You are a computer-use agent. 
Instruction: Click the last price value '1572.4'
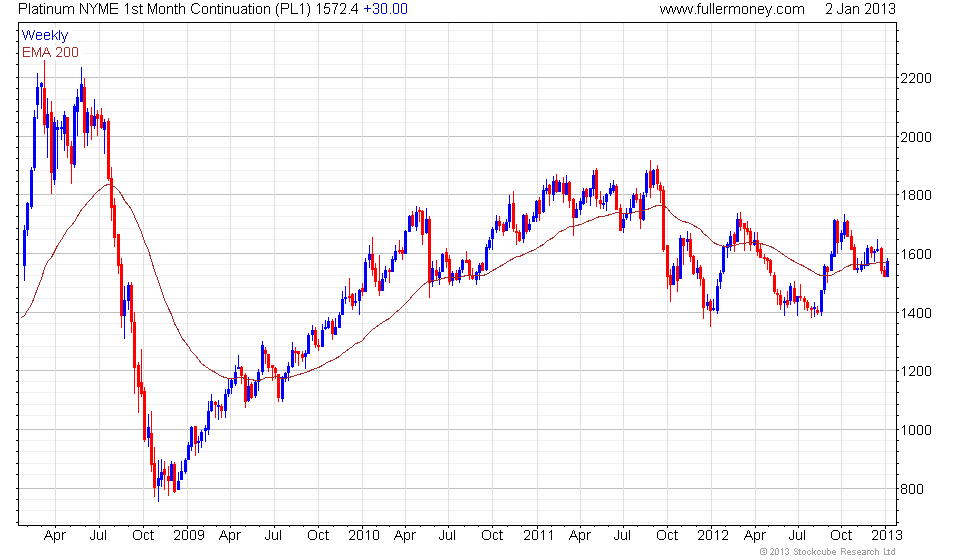(x=336, y=9)
